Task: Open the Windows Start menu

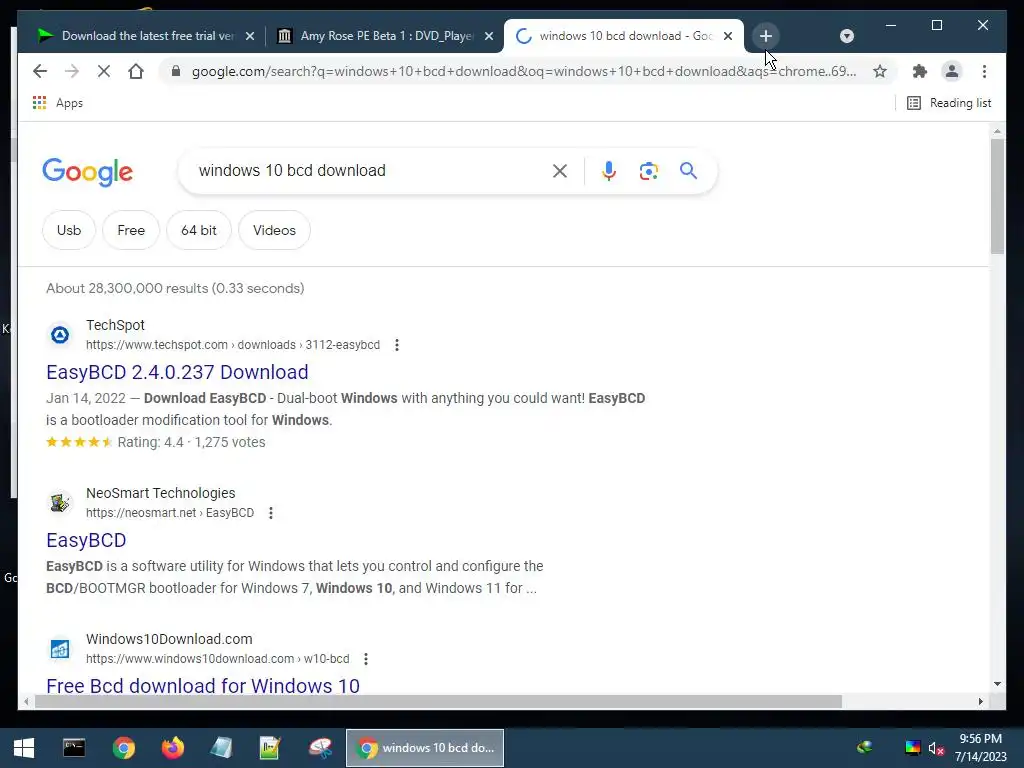Action: tap(24, 748)
